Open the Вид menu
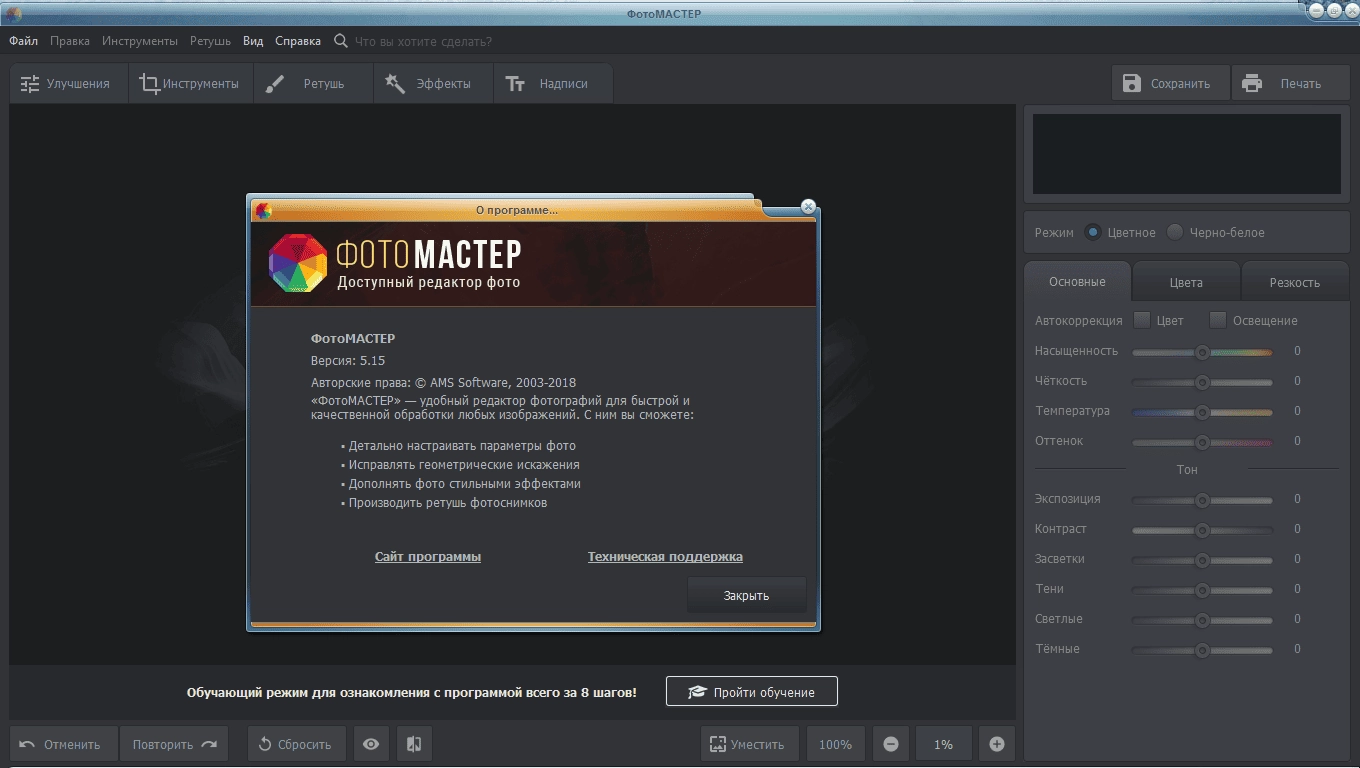This screenshot has width=1360, height=768. coord(253,41)
